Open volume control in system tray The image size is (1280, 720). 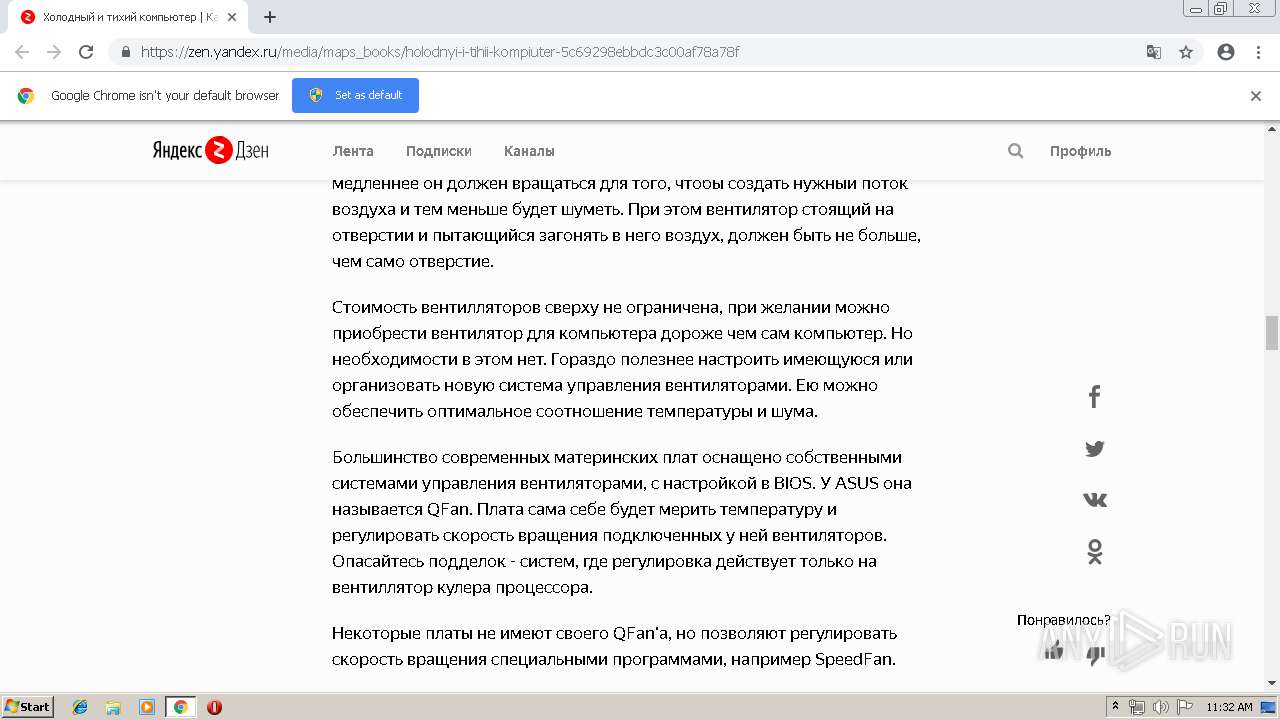[x=1160, y=707]
